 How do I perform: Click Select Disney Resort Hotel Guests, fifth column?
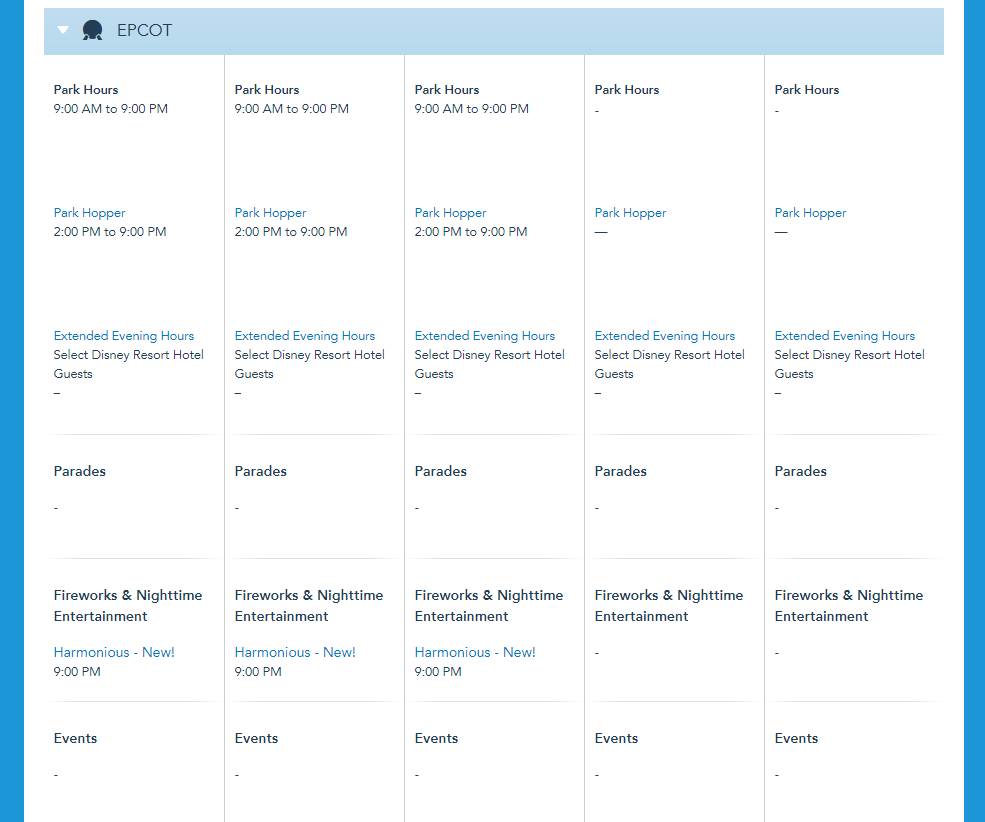coord(850,364)
